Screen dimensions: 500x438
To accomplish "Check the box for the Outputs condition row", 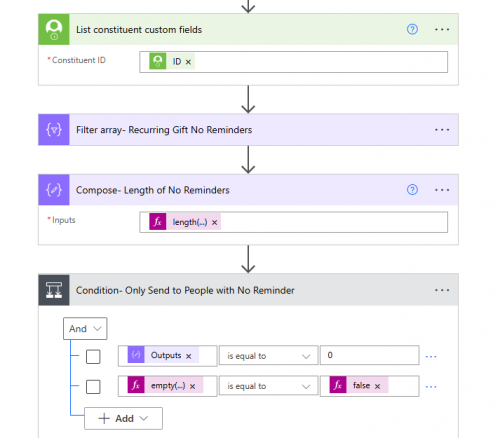I will coord(93,356).
